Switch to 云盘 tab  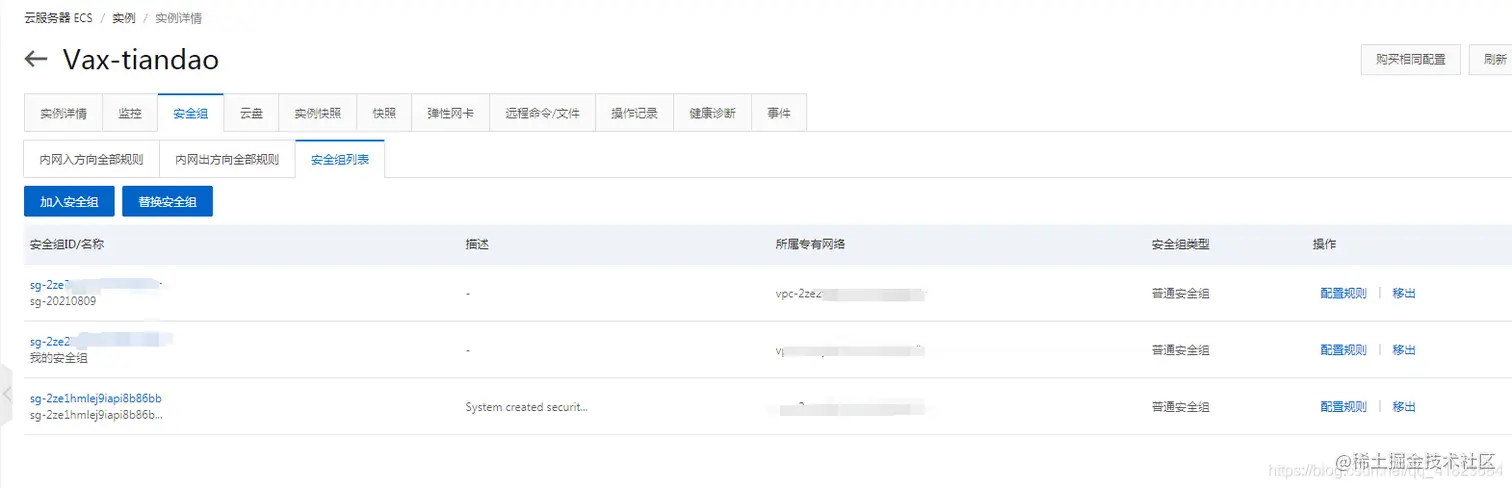(251, 113)
